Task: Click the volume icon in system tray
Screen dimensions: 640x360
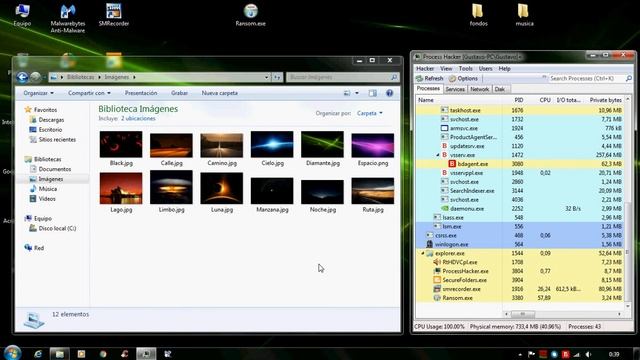Action: click(x=588, y=354)
